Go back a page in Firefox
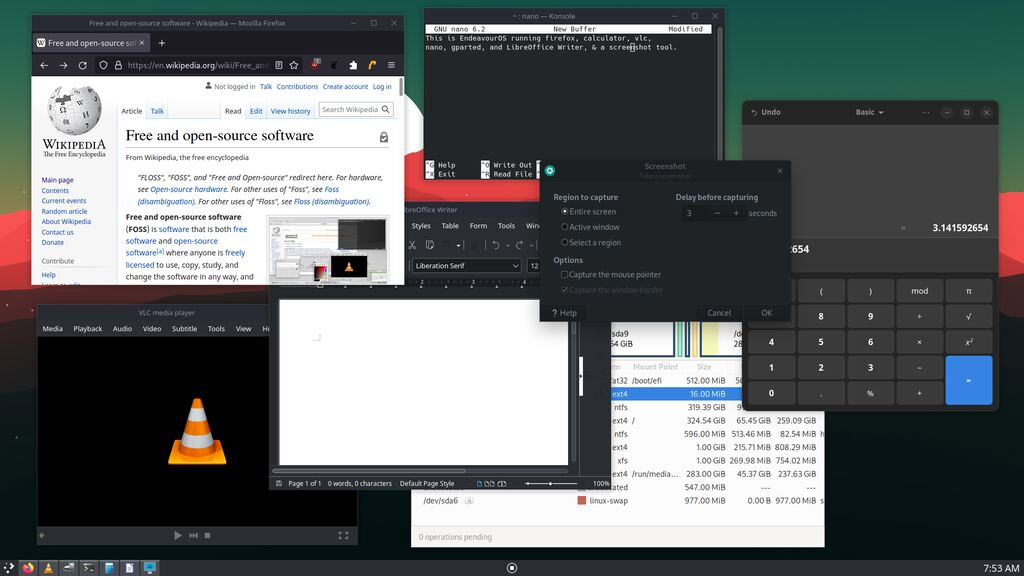1024x576 pixels. [x=44, y=65]
